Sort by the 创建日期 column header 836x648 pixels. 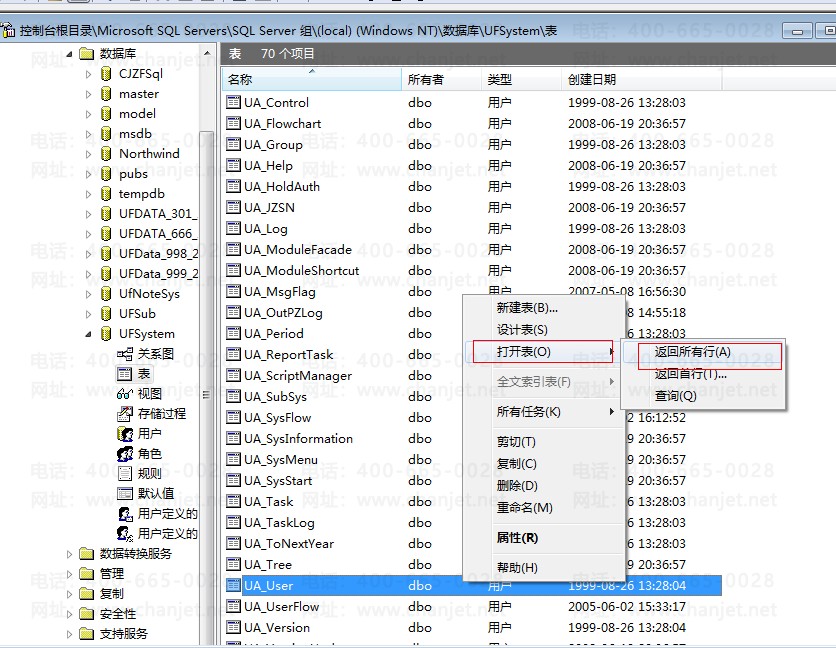(642, 79)
